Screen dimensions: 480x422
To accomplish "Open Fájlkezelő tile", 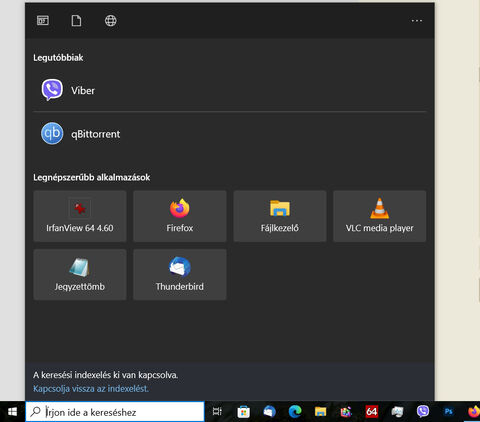I will coord(280,216).
